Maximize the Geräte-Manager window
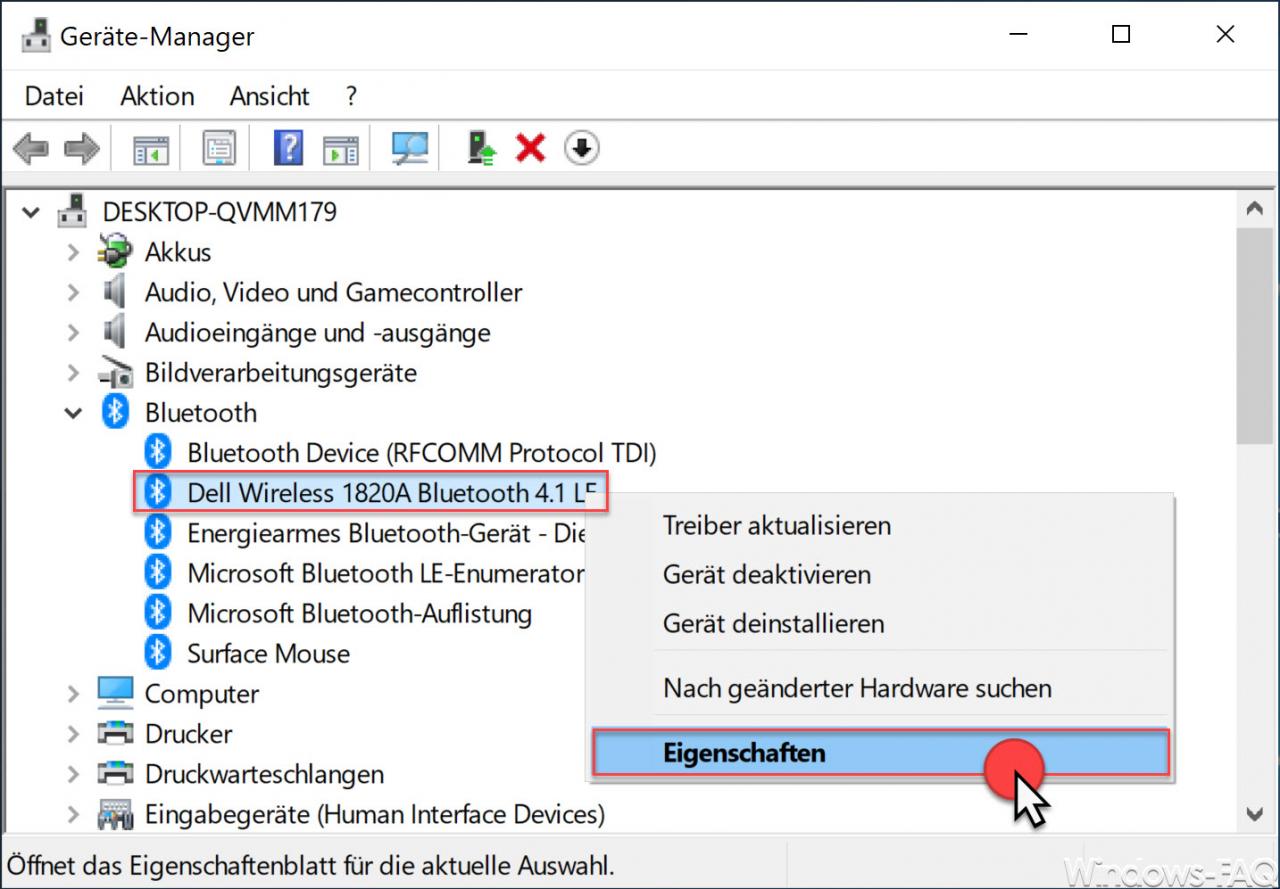 click(x=1121, y=35)
